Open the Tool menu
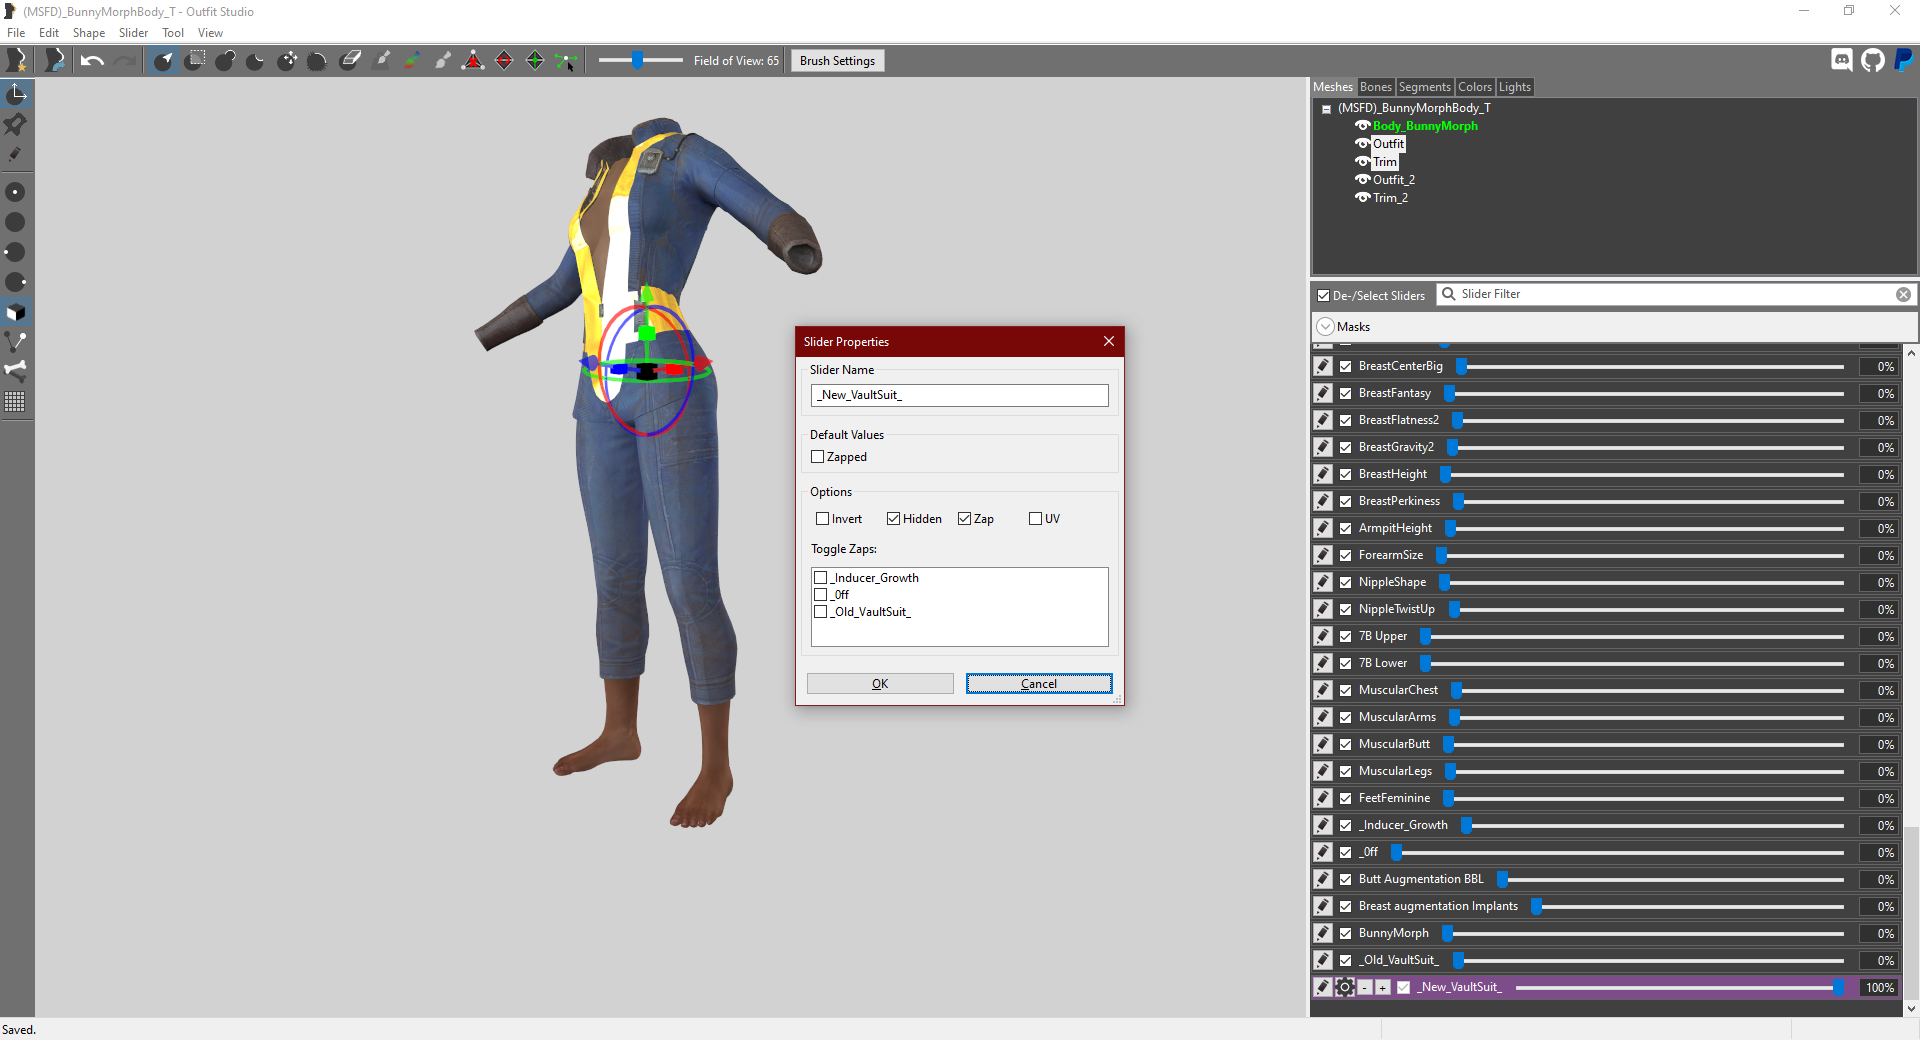Image resolution: width=1920 pixels, height=1040 pixels. [x=173, y=33]
